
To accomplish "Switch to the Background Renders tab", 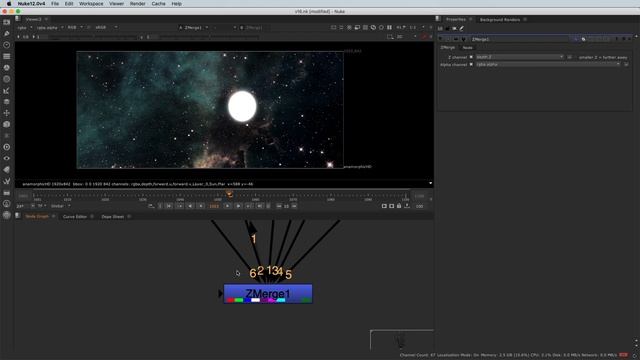I will 500,20.
